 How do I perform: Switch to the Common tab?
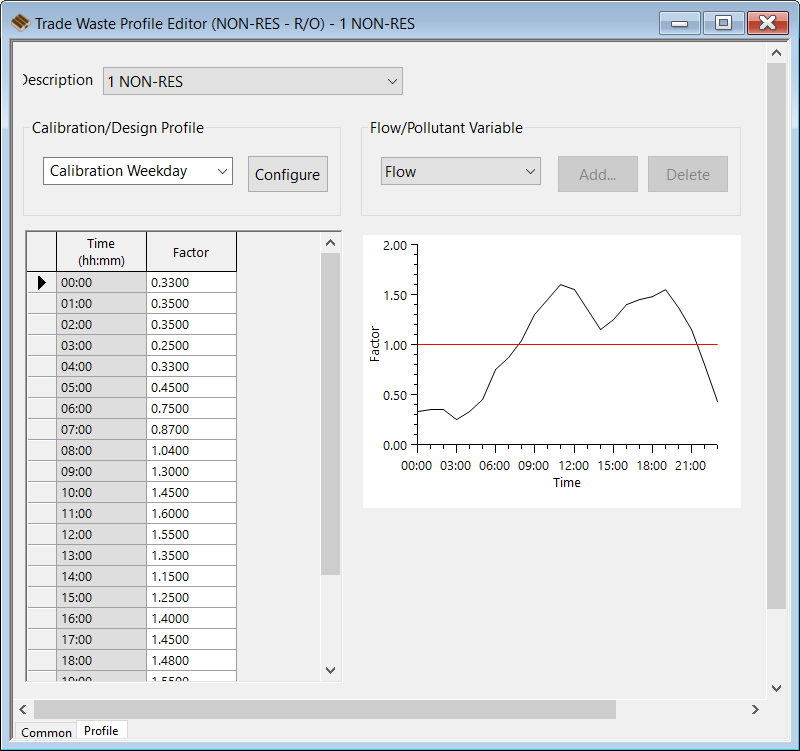45,733
